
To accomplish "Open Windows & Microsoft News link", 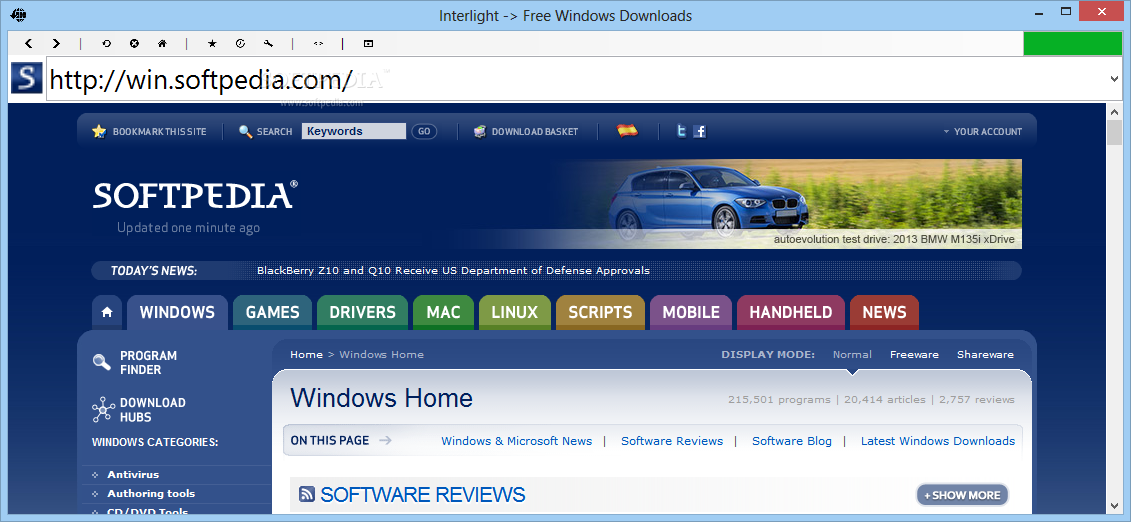I will coord(516,441).
